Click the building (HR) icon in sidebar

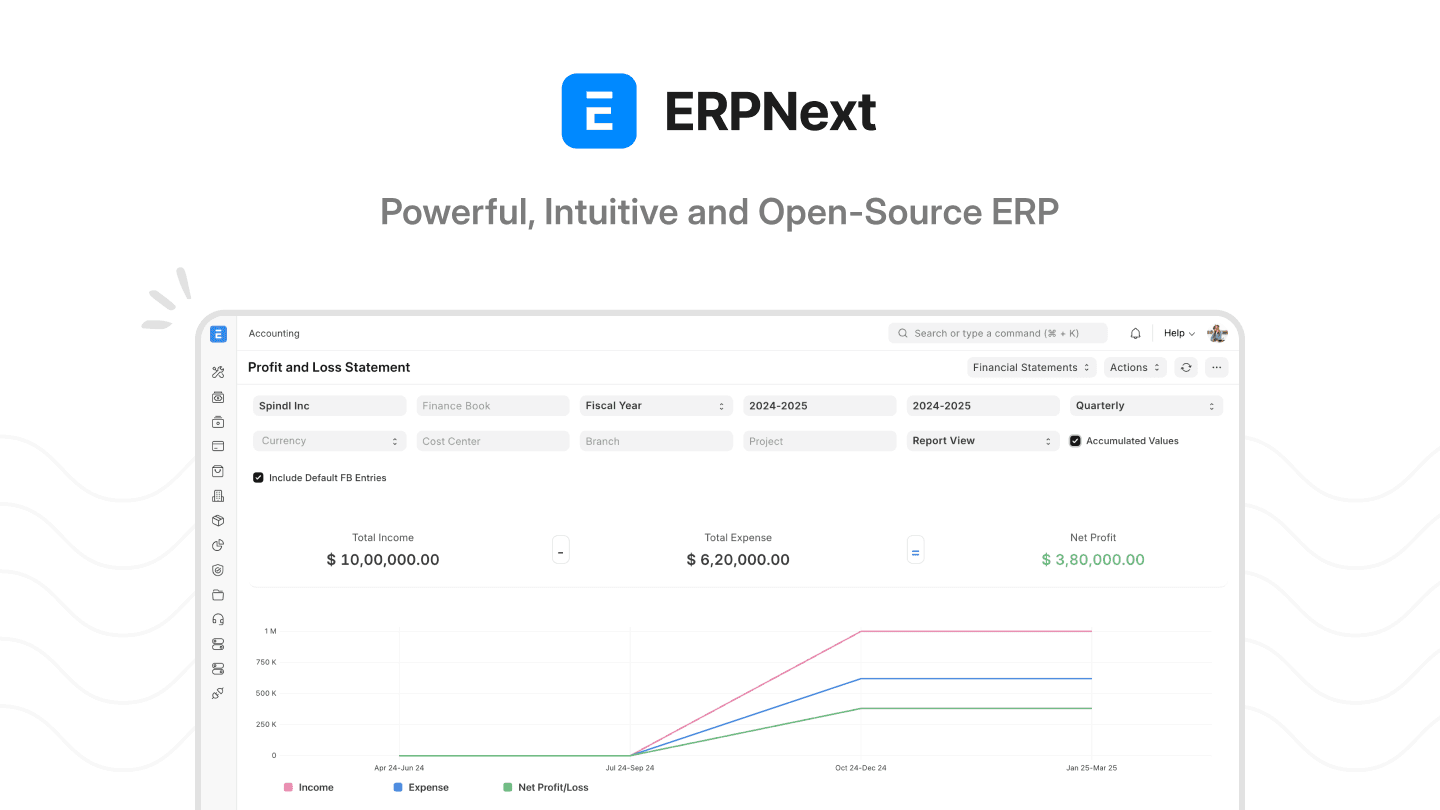point(218,496)
